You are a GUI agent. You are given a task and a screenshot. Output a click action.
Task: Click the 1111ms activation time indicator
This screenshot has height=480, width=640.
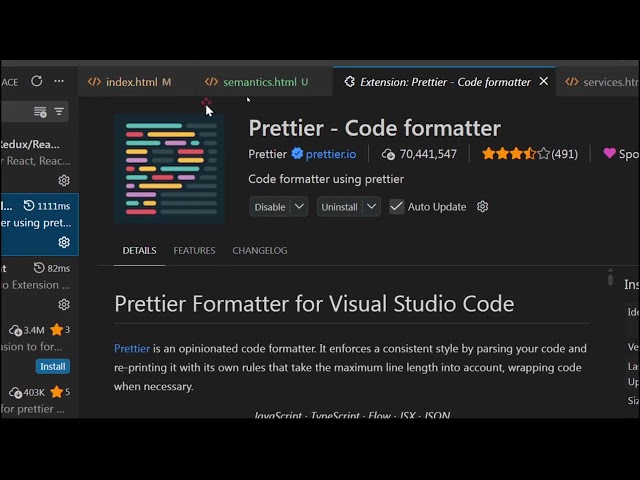click(x=47, y=206)
